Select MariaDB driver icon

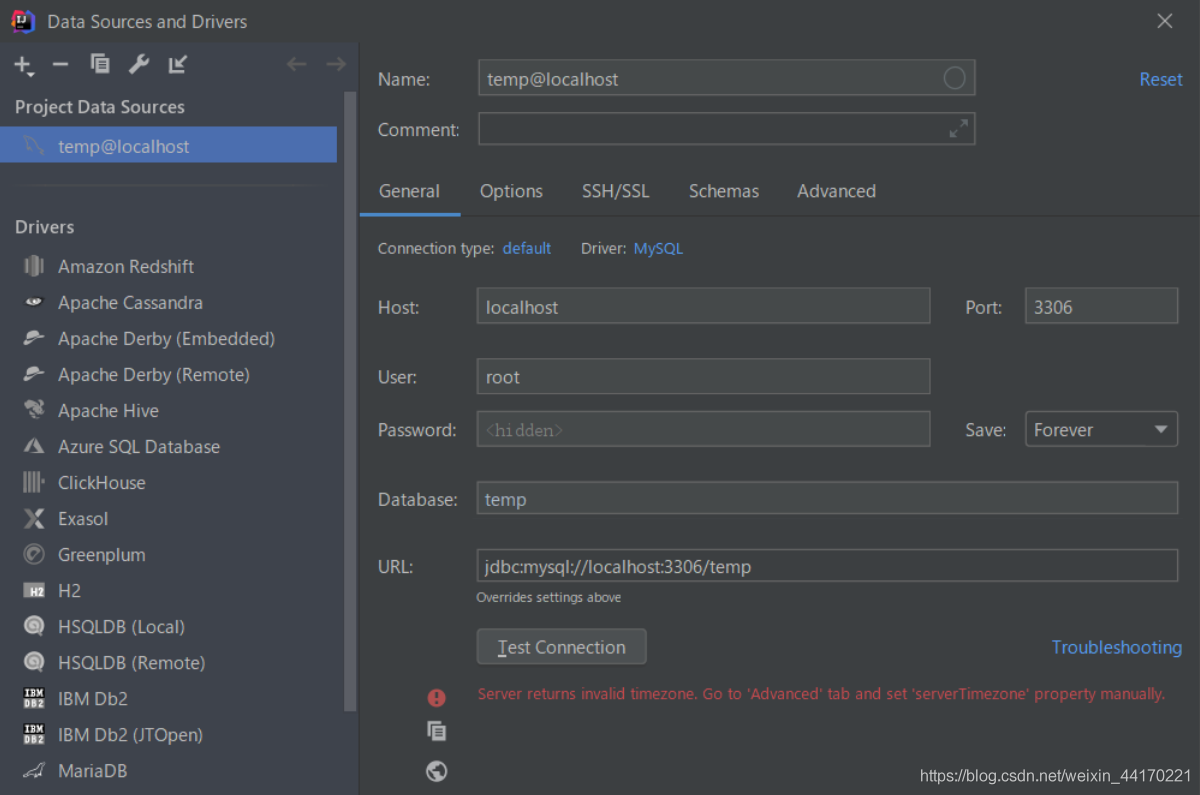[34, 770]
